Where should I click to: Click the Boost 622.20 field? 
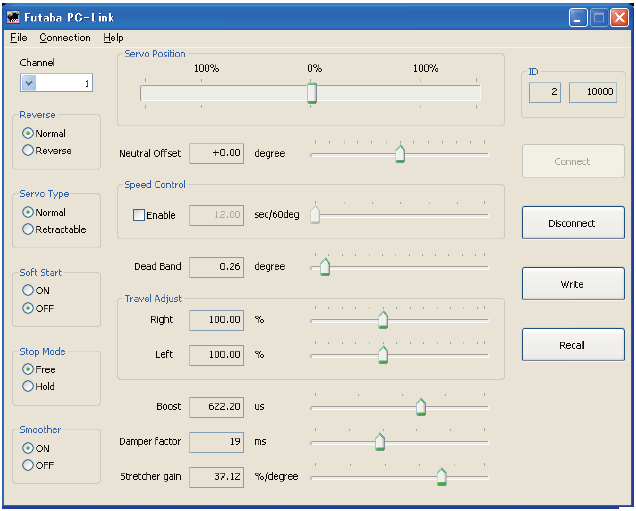(217, 407)
